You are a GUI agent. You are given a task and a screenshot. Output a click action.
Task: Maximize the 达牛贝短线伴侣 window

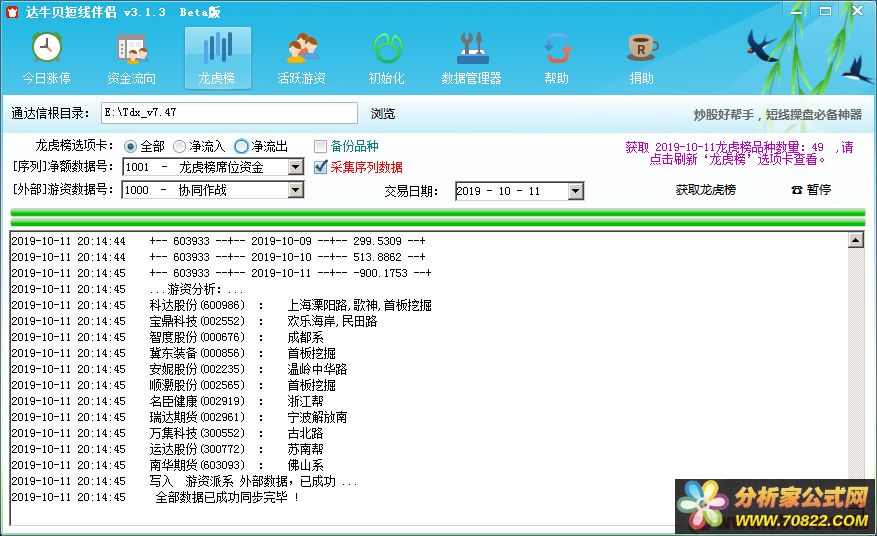pos(826,11)
